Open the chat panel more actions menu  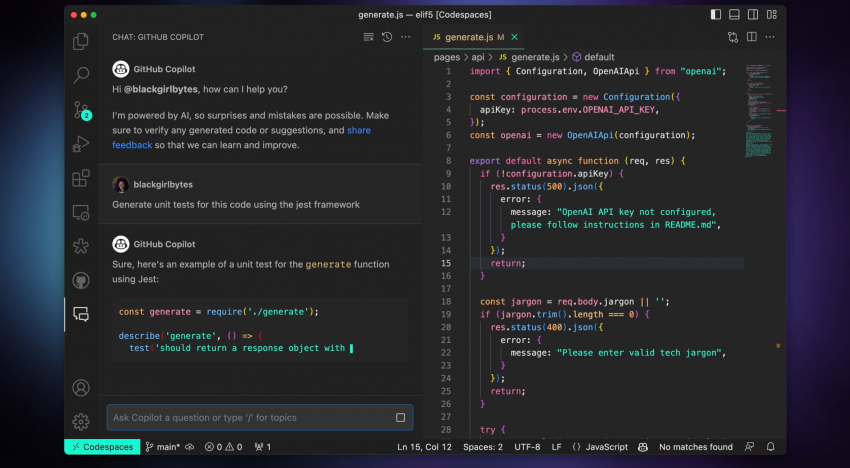pyautogui.click(x=405, y=37)
